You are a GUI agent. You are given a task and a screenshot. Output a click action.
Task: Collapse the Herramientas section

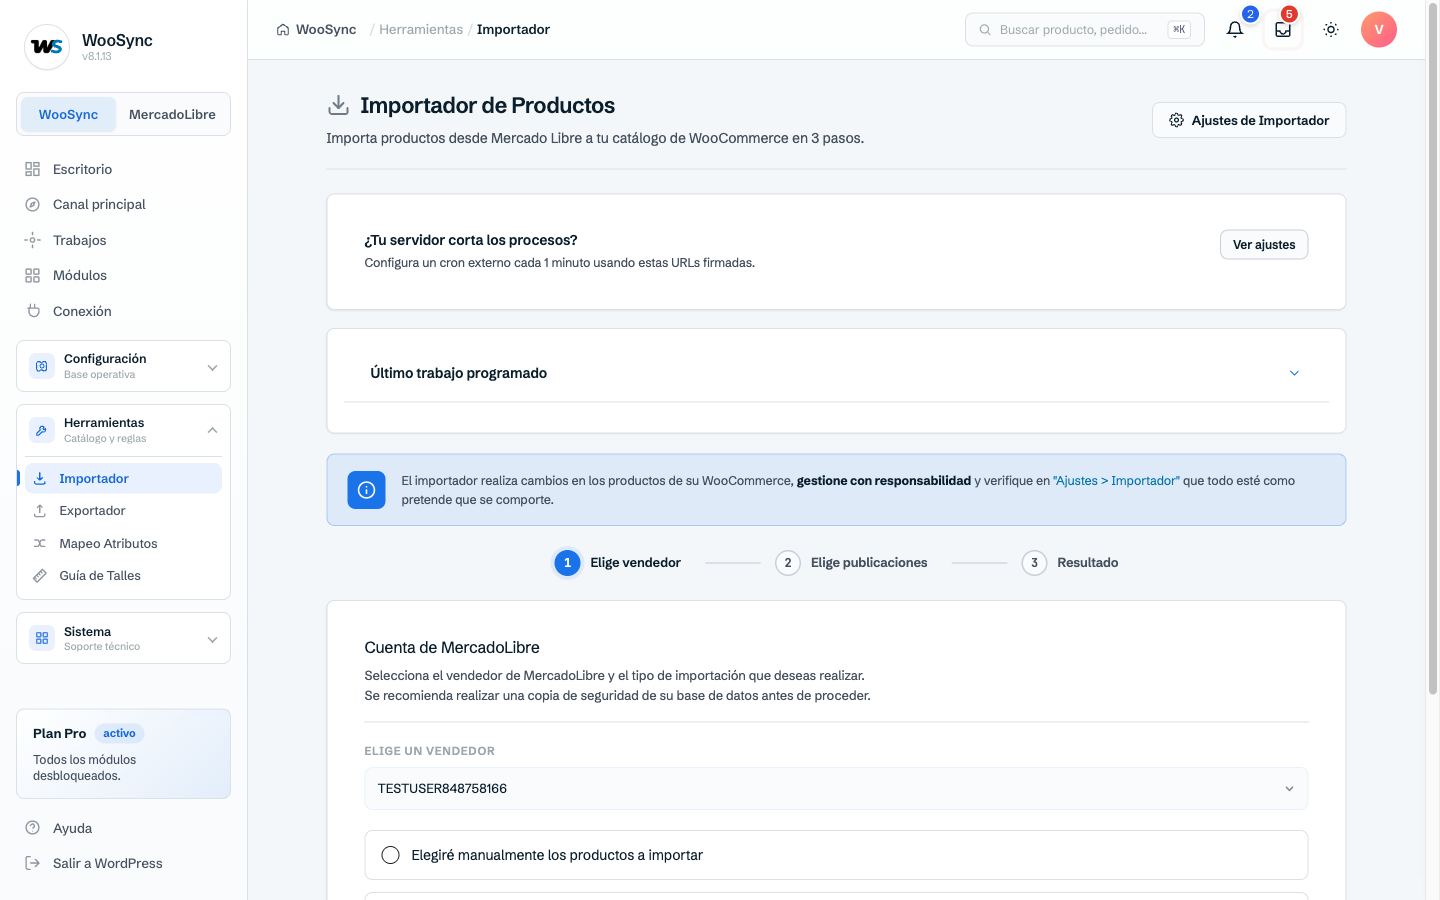(x=123, y=430)
